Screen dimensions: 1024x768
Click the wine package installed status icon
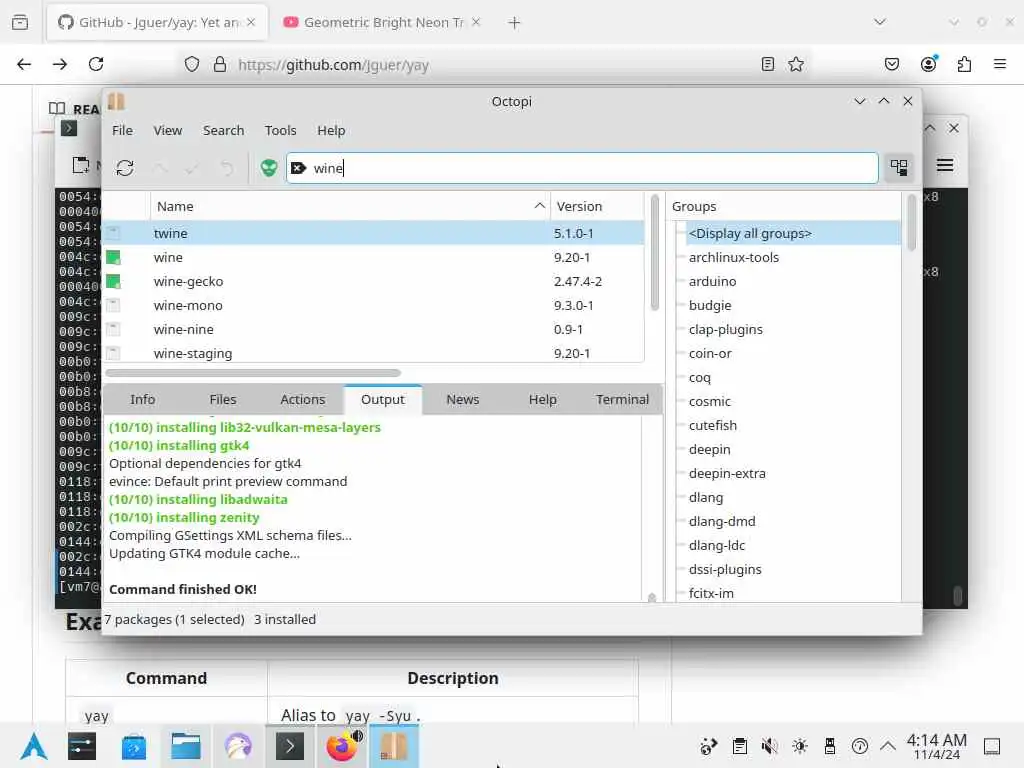tap(113, 257)
